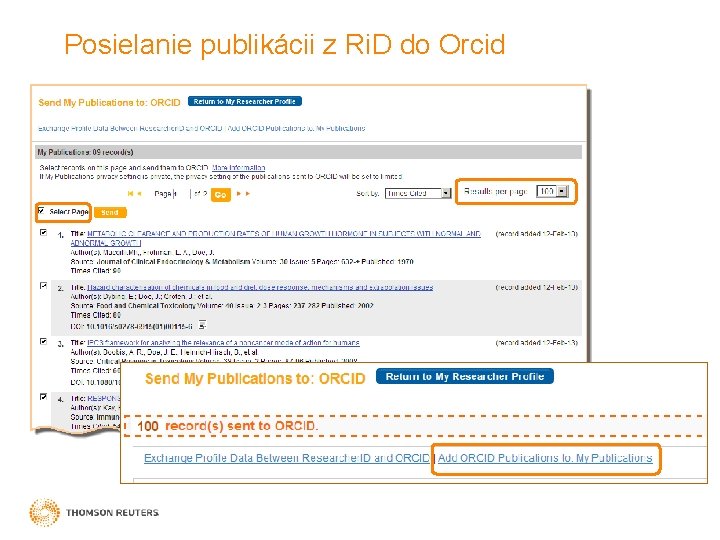720x540 pixels.
Task: Click record 2 Source Food and Chemical Toxicology text
Action: 222,306
